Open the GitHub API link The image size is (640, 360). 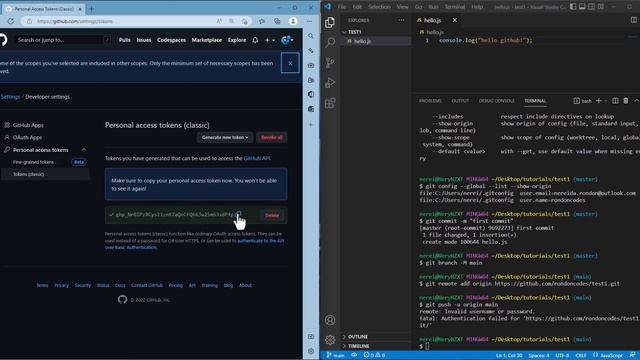(257, 158)
